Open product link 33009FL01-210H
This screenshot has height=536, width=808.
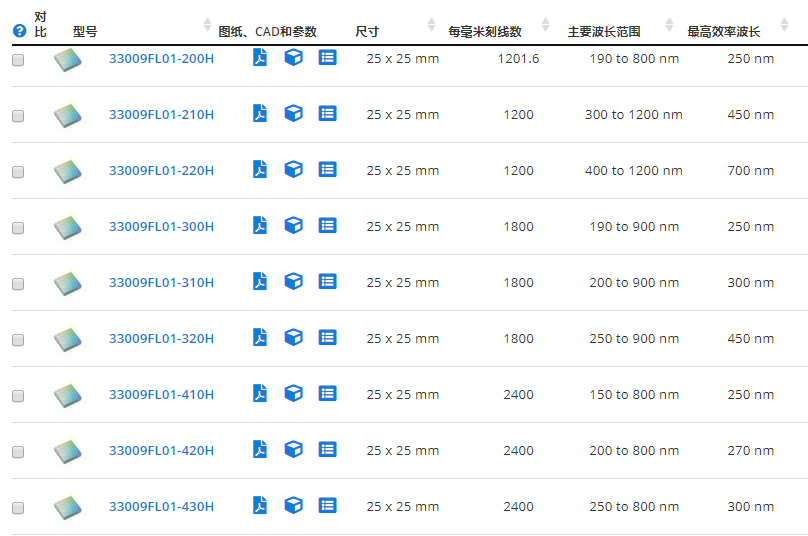coord(161,115)
